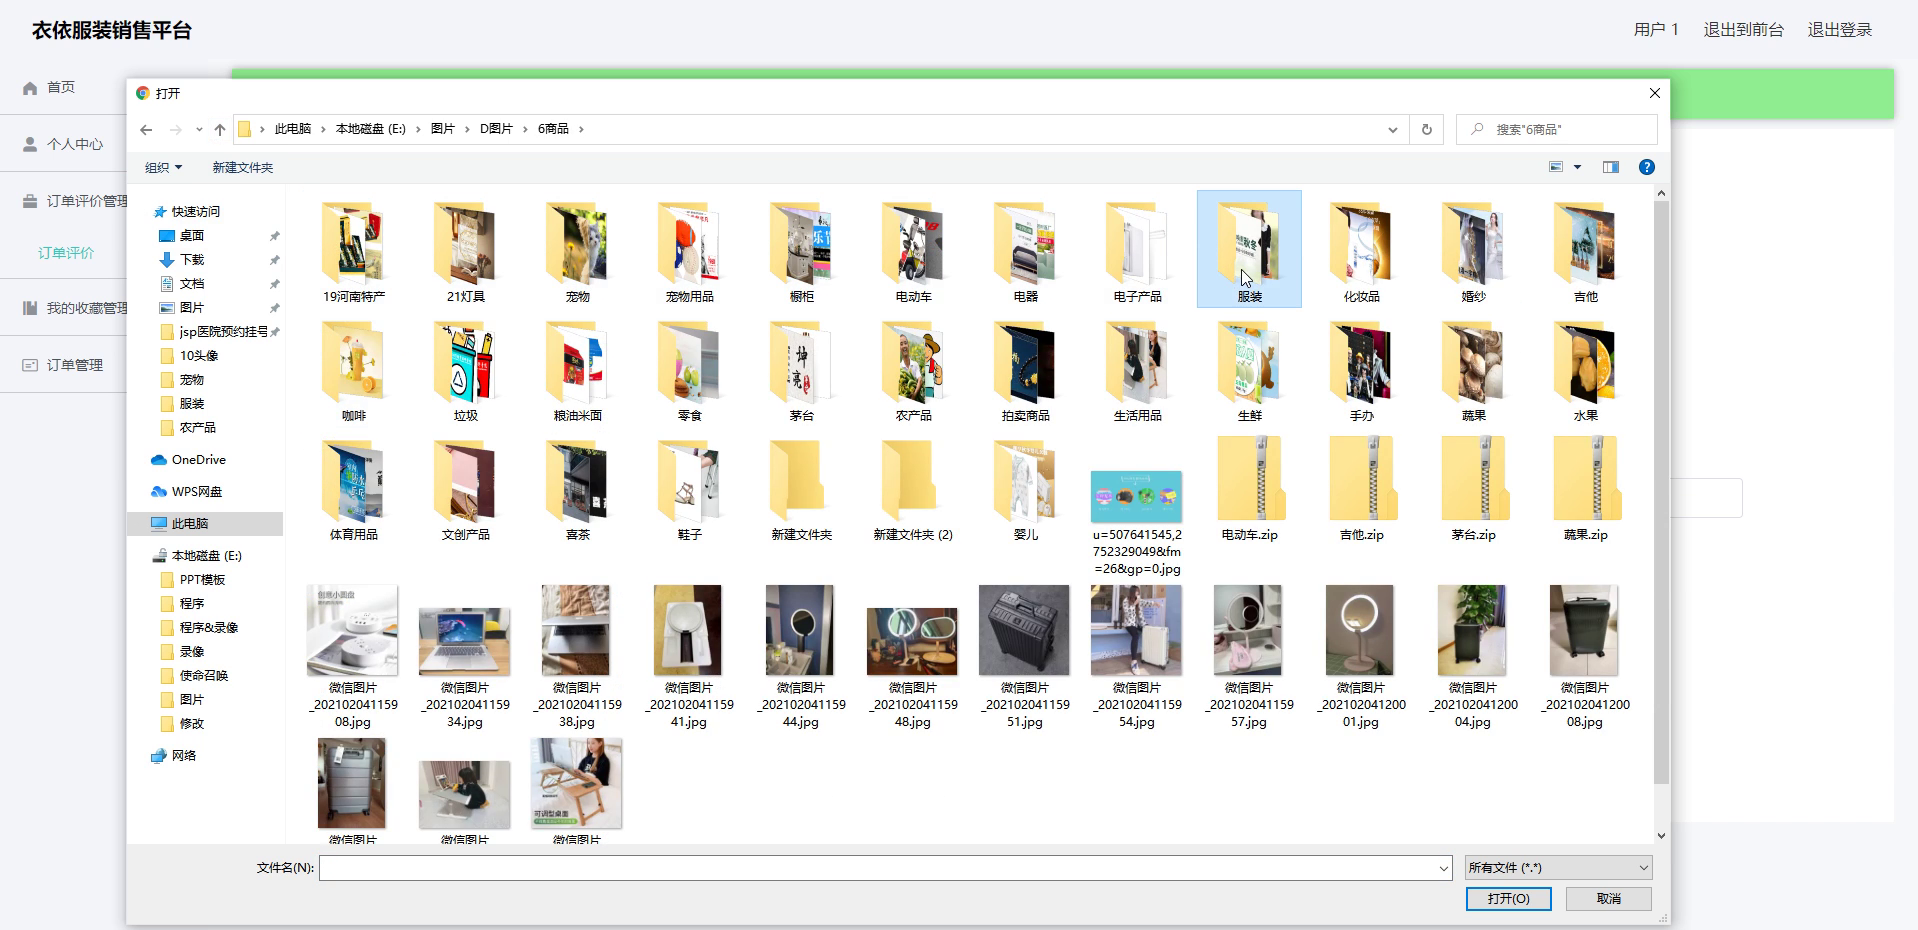The image size is (1918, 930).
Task: Click 此电脑 breadcrumb segment
Action: [293, 129]
